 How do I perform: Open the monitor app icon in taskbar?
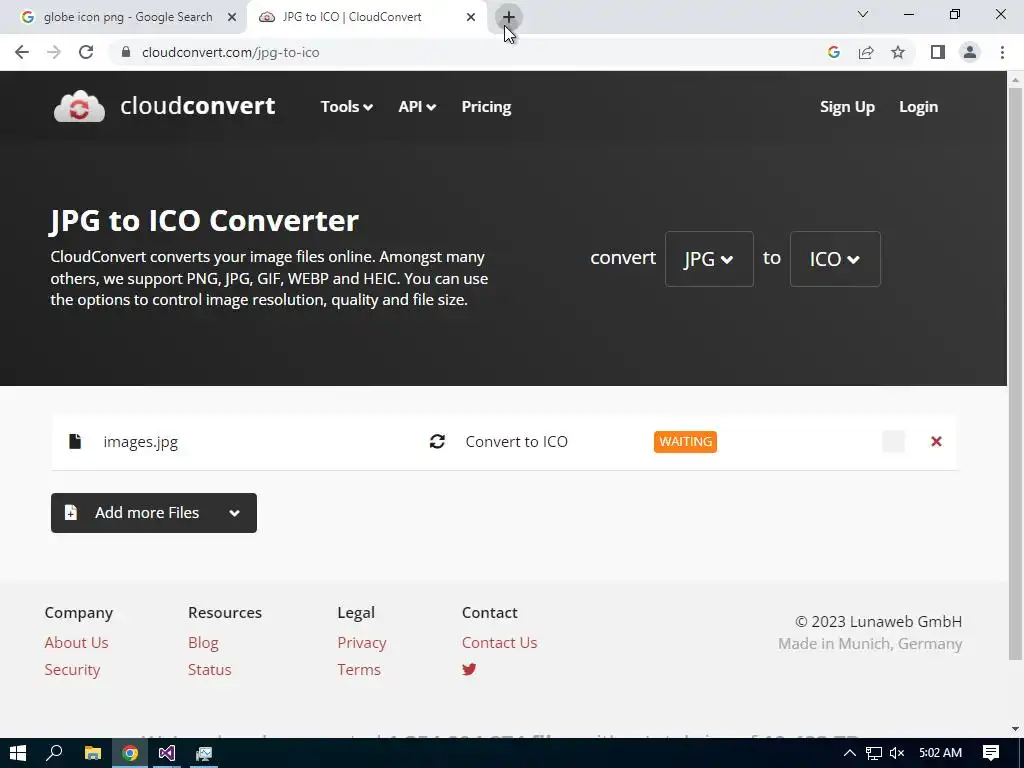(x=204, y=753)
